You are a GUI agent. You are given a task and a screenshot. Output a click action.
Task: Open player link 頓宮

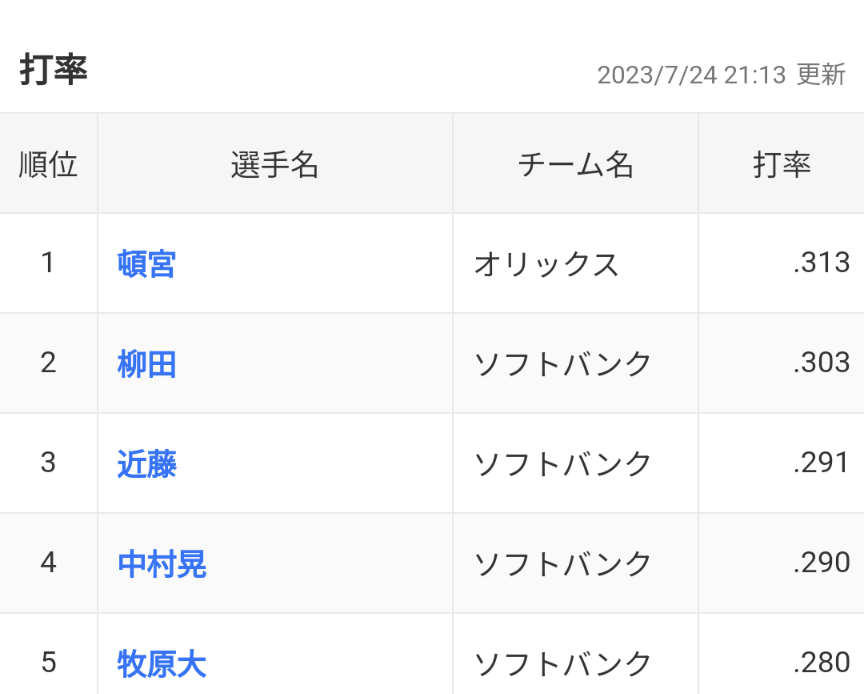(147, 264)
